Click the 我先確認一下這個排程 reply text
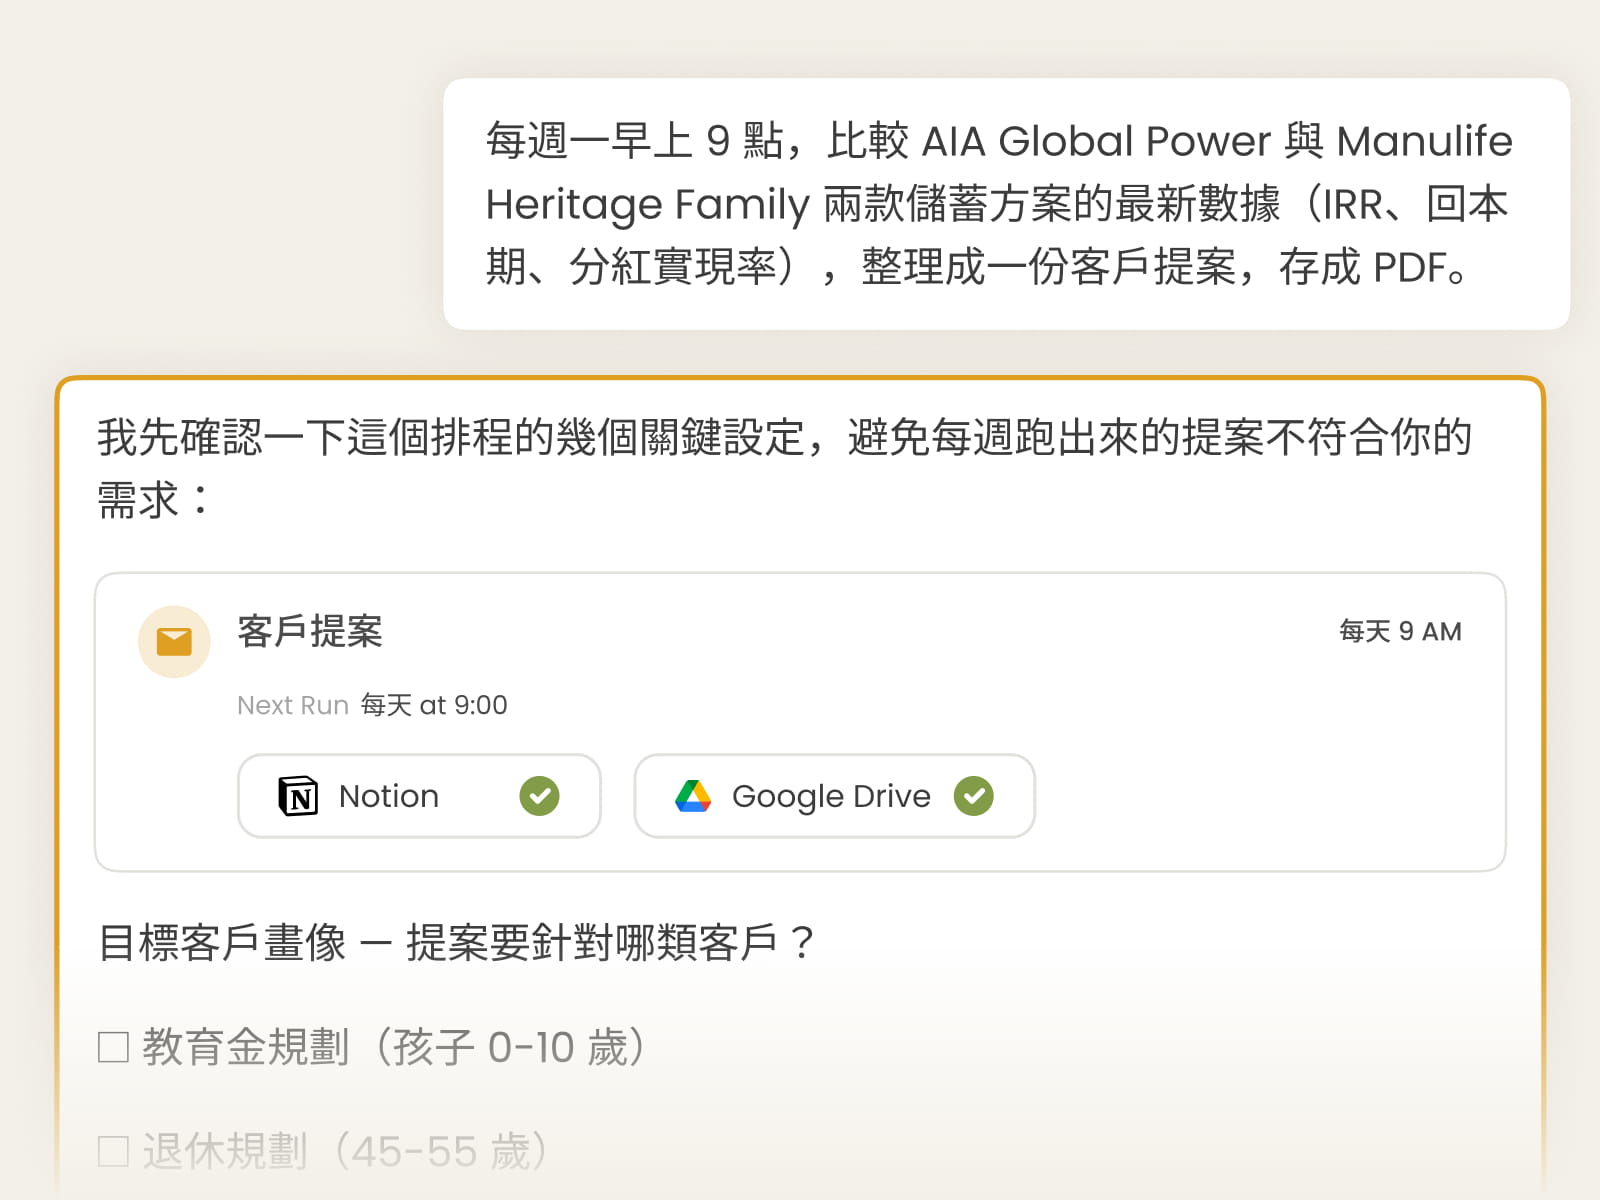This screenshot has height=1200, width=1600. 785,468
